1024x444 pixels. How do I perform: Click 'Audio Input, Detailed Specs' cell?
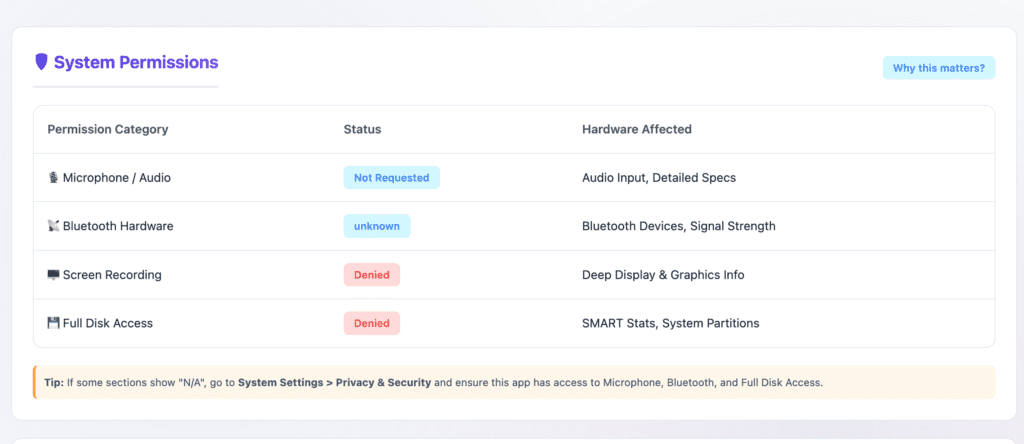pyautogui.click(x=659, y=178)
